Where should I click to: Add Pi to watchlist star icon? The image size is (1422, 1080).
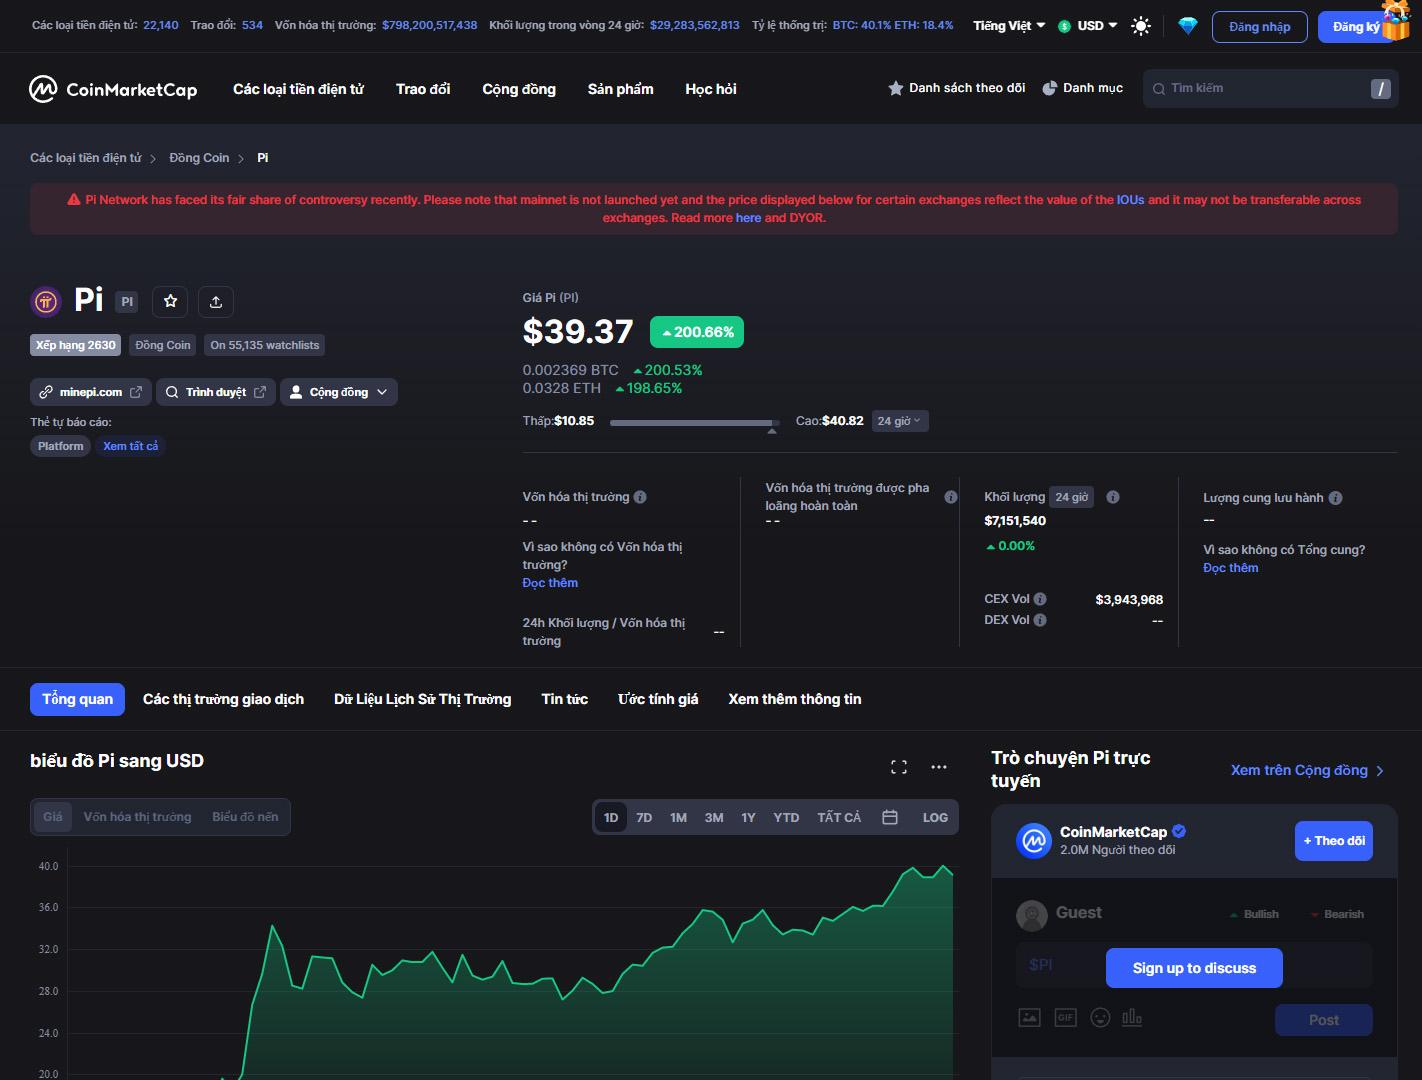171,301
